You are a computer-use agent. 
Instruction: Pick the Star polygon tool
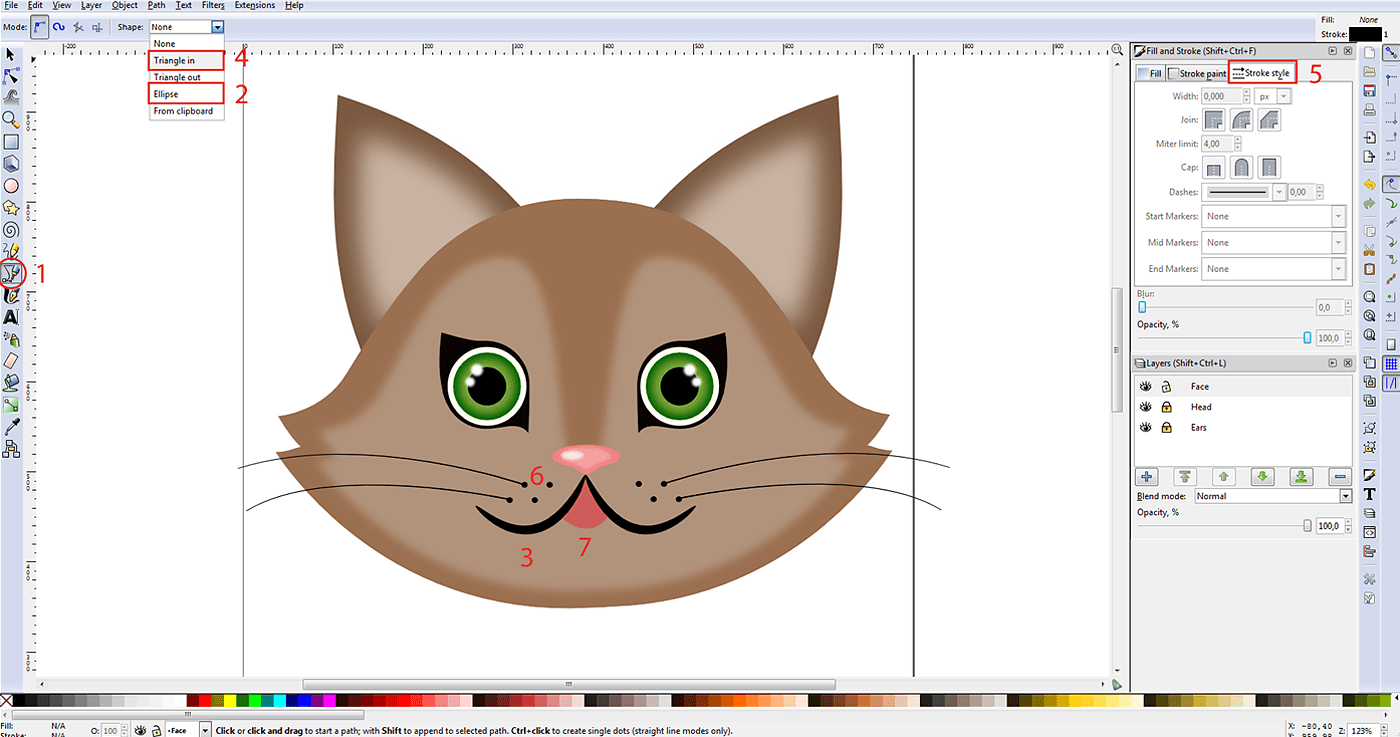11,208
